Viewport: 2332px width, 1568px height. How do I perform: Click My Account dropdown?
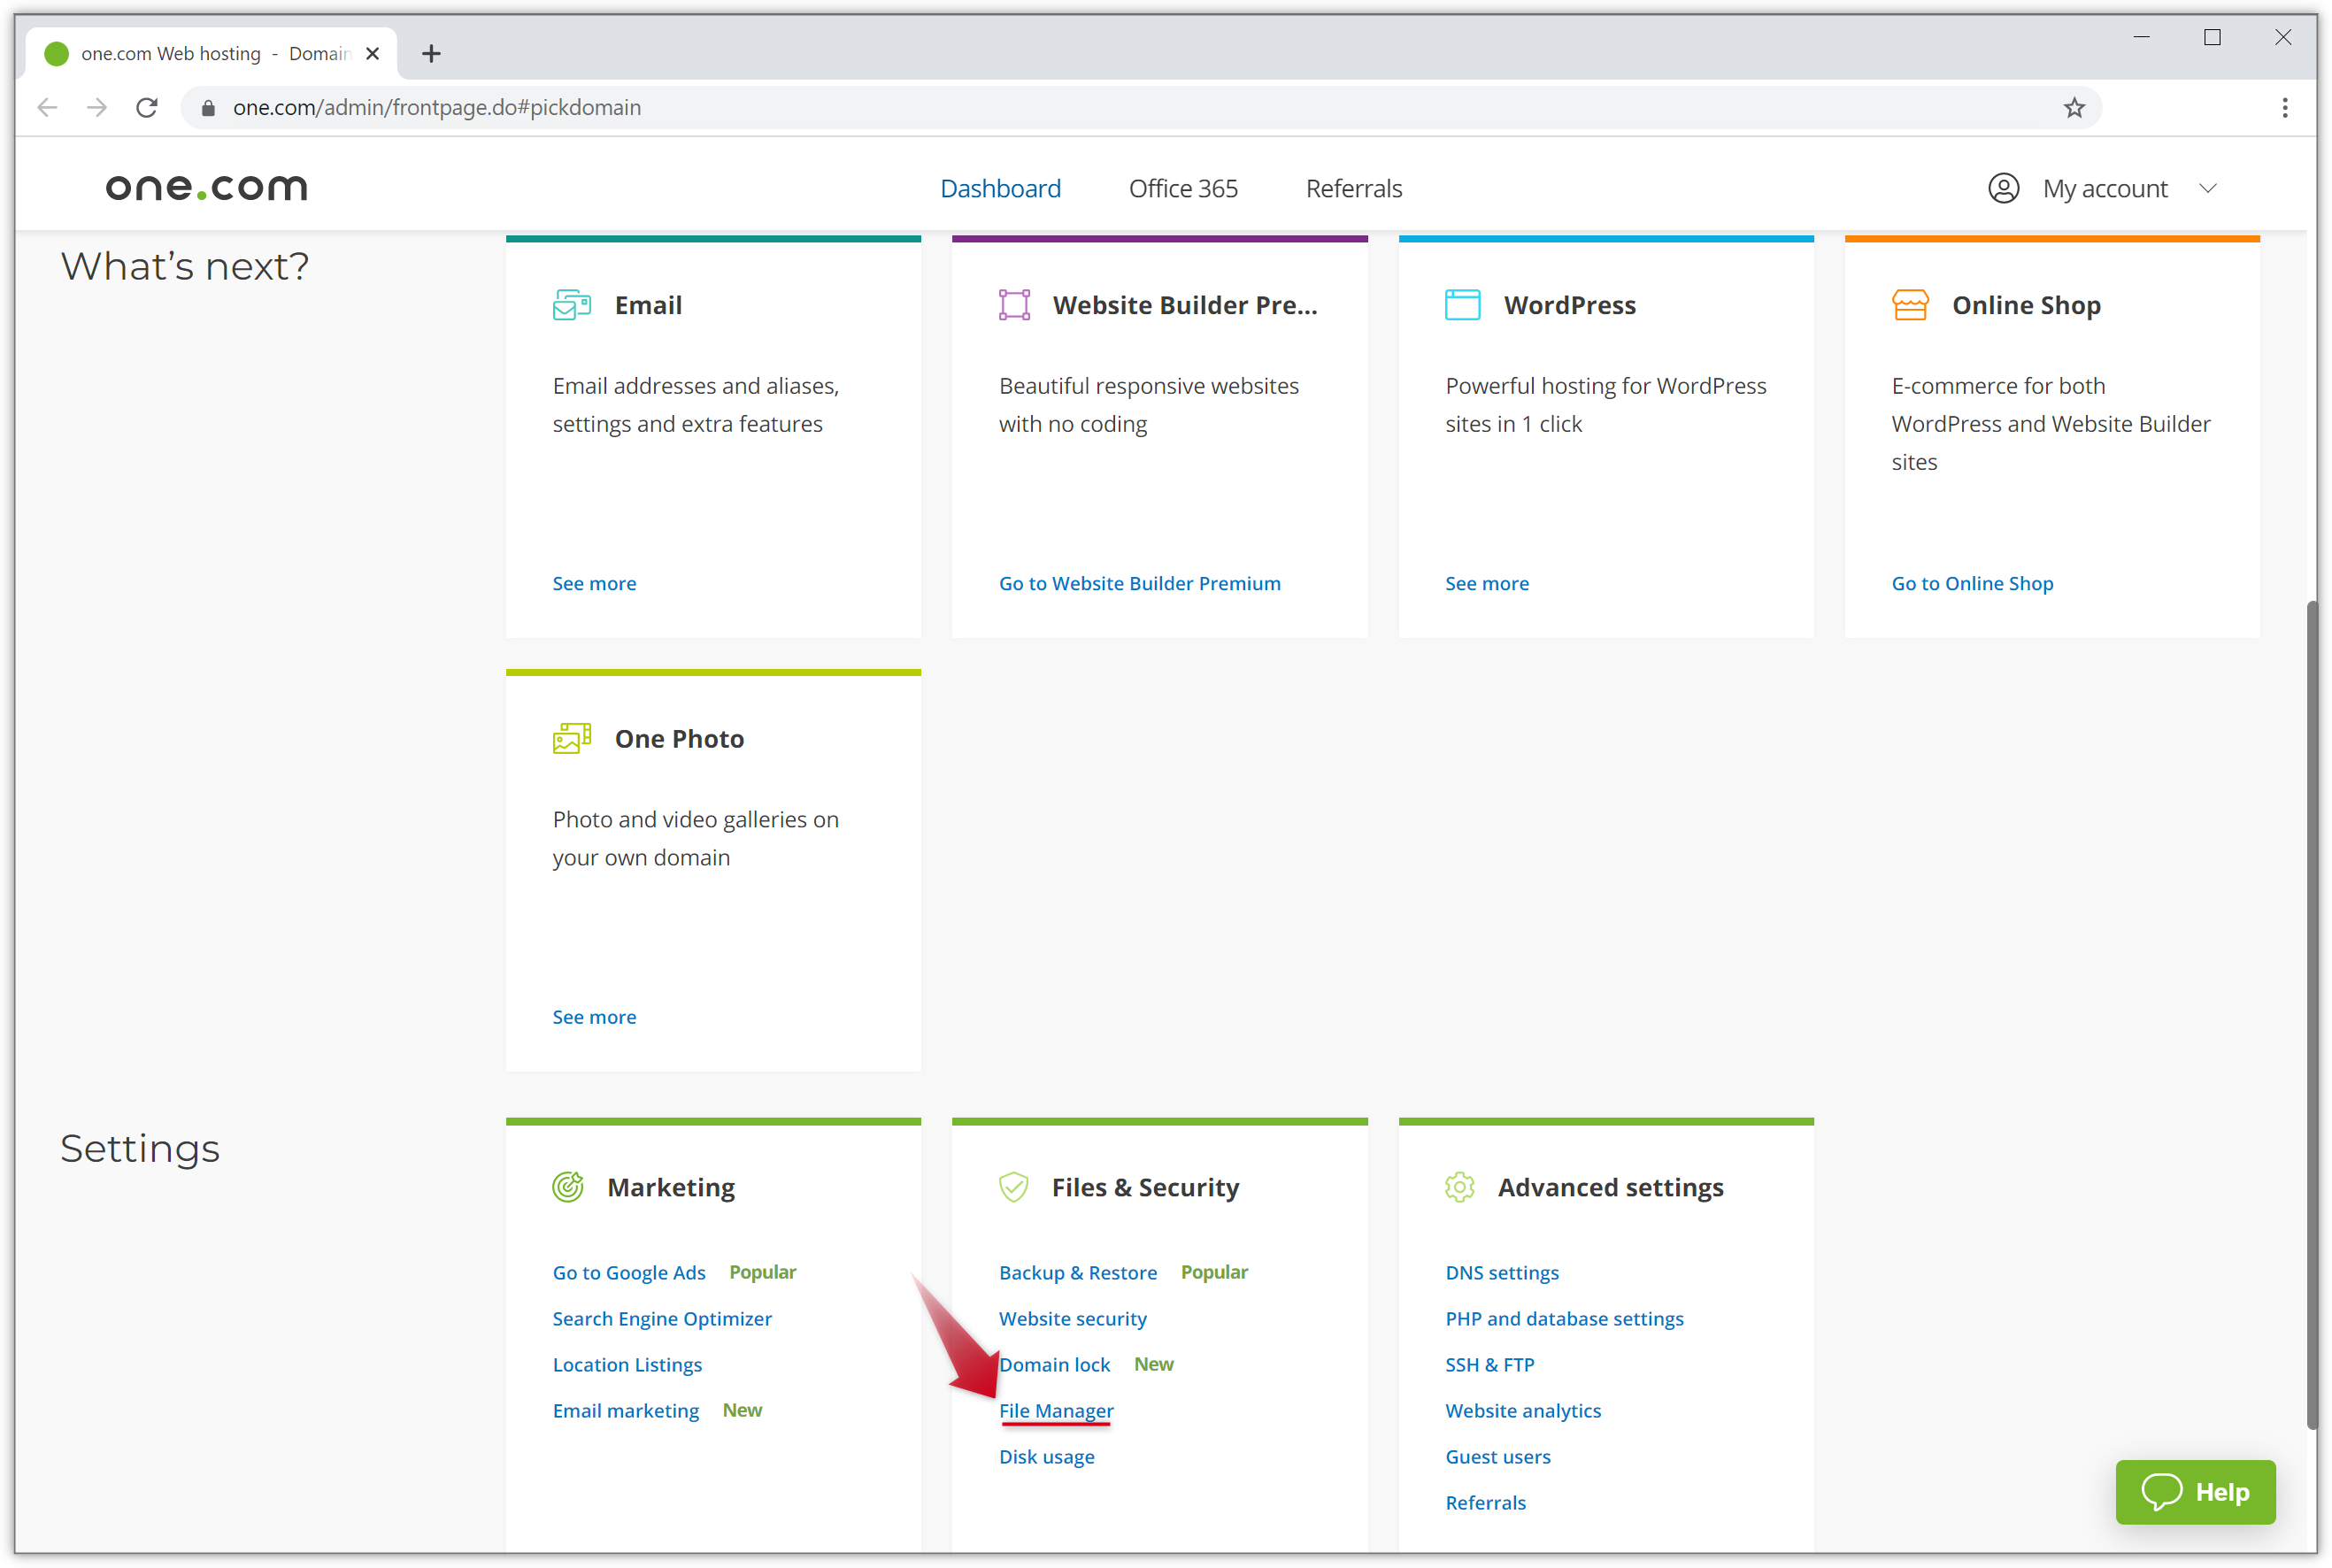point(2103,188)
